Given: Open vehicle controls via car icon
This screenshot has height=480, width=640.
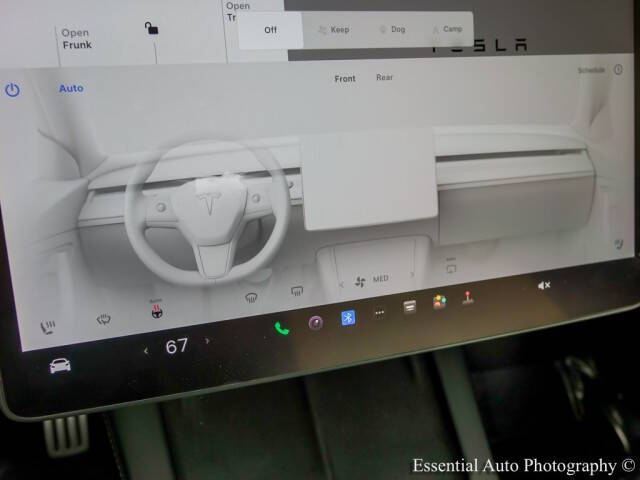Looking at the screenshot, I should (x=60, y=365).
